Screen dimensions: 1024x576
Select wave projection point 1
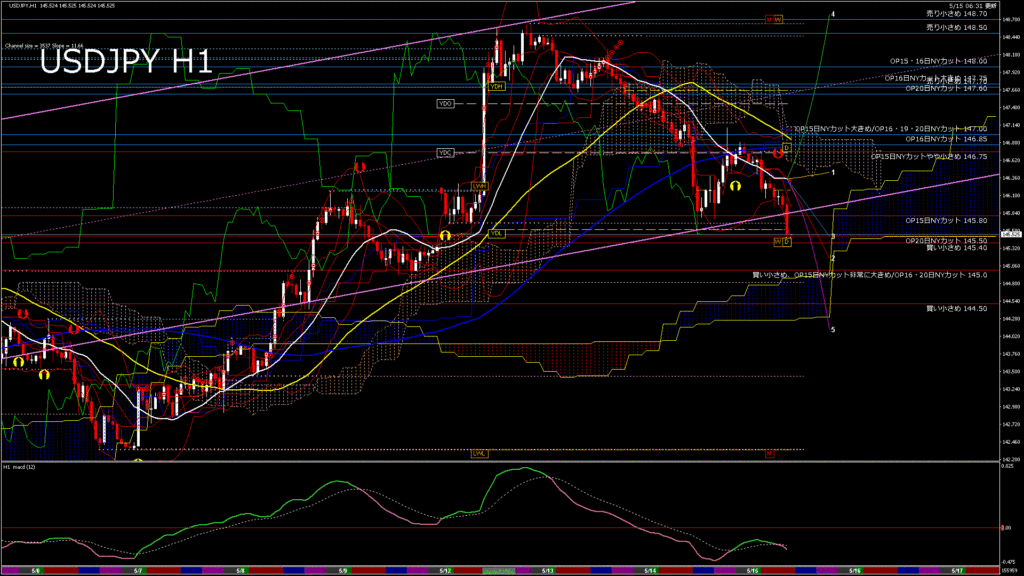pos(833,172)
